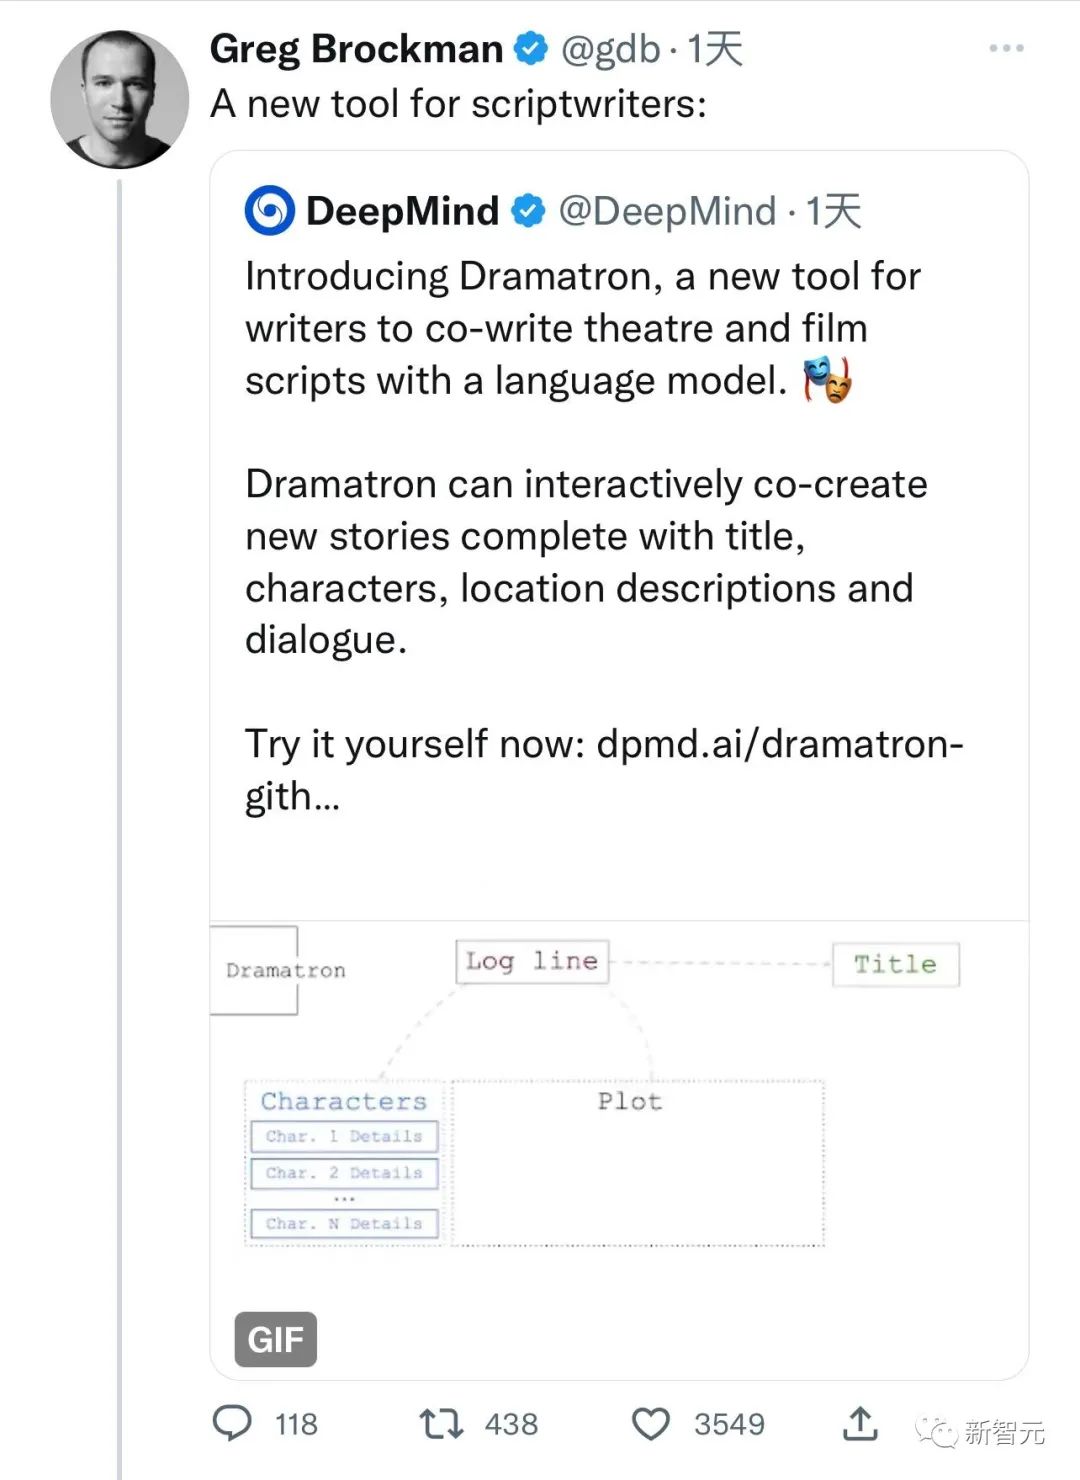Screen dimensions: 1080x1480
Task: Like the tweet with heart icon
Action: pos(651,1423)
